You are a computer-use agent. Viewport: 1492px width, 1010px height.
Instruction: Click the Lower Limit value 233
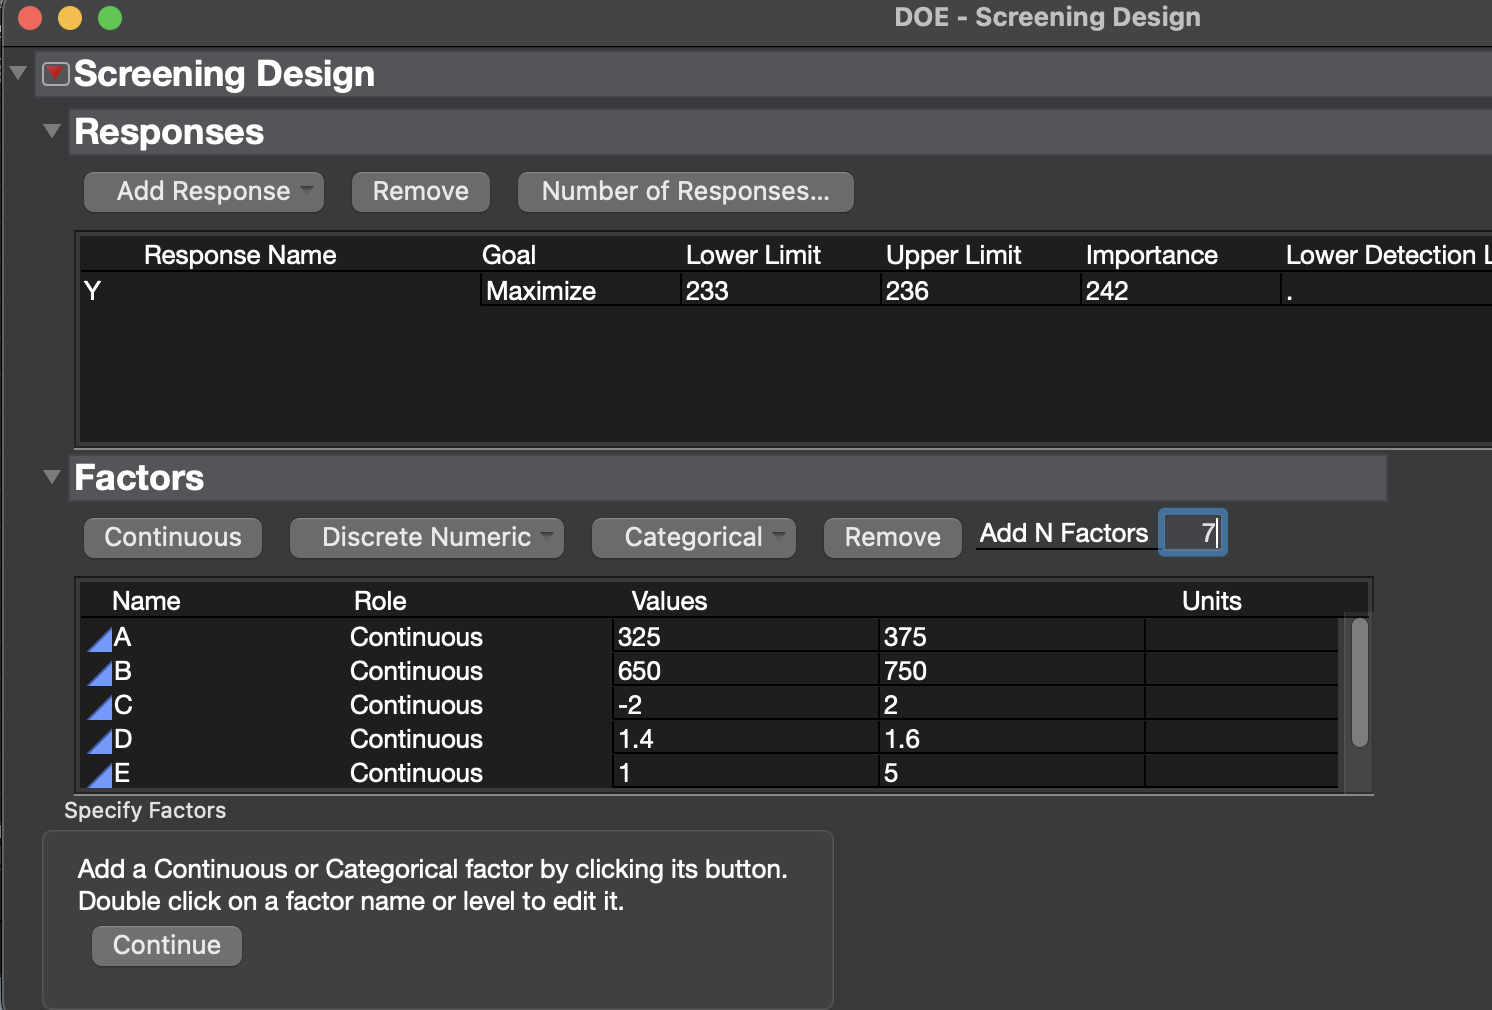pos(780,291)
